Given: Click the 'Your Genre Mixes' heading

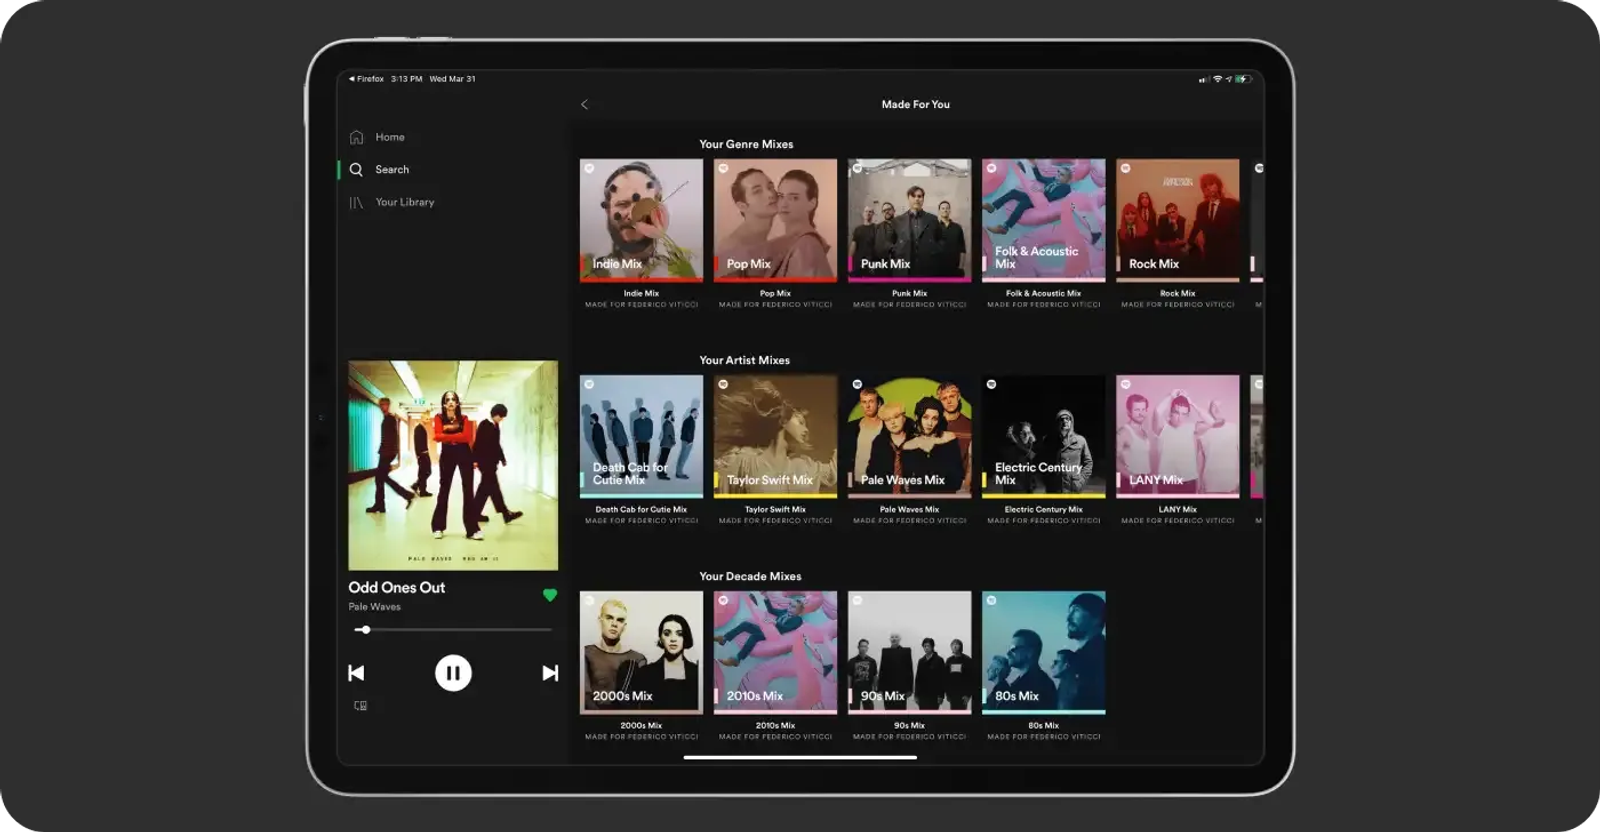Looking at the screenshot, I should coord(746,144).
